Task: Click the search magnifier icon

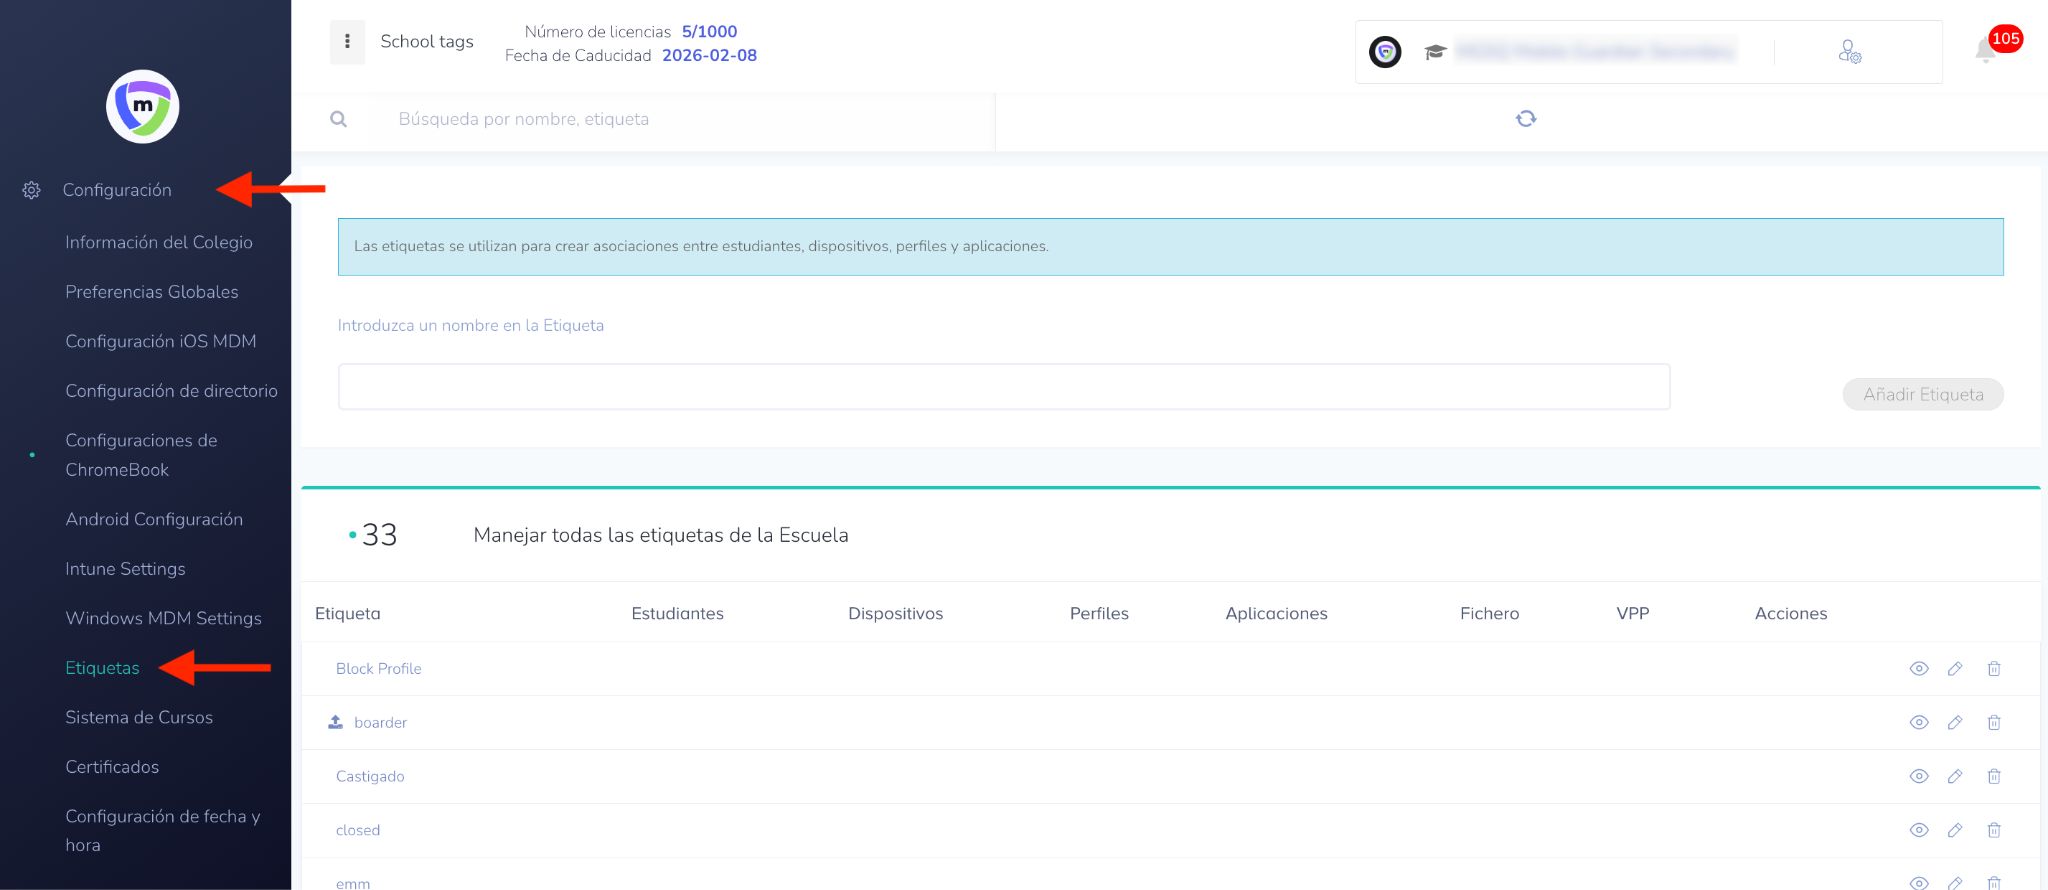Action: pos(339,120)
